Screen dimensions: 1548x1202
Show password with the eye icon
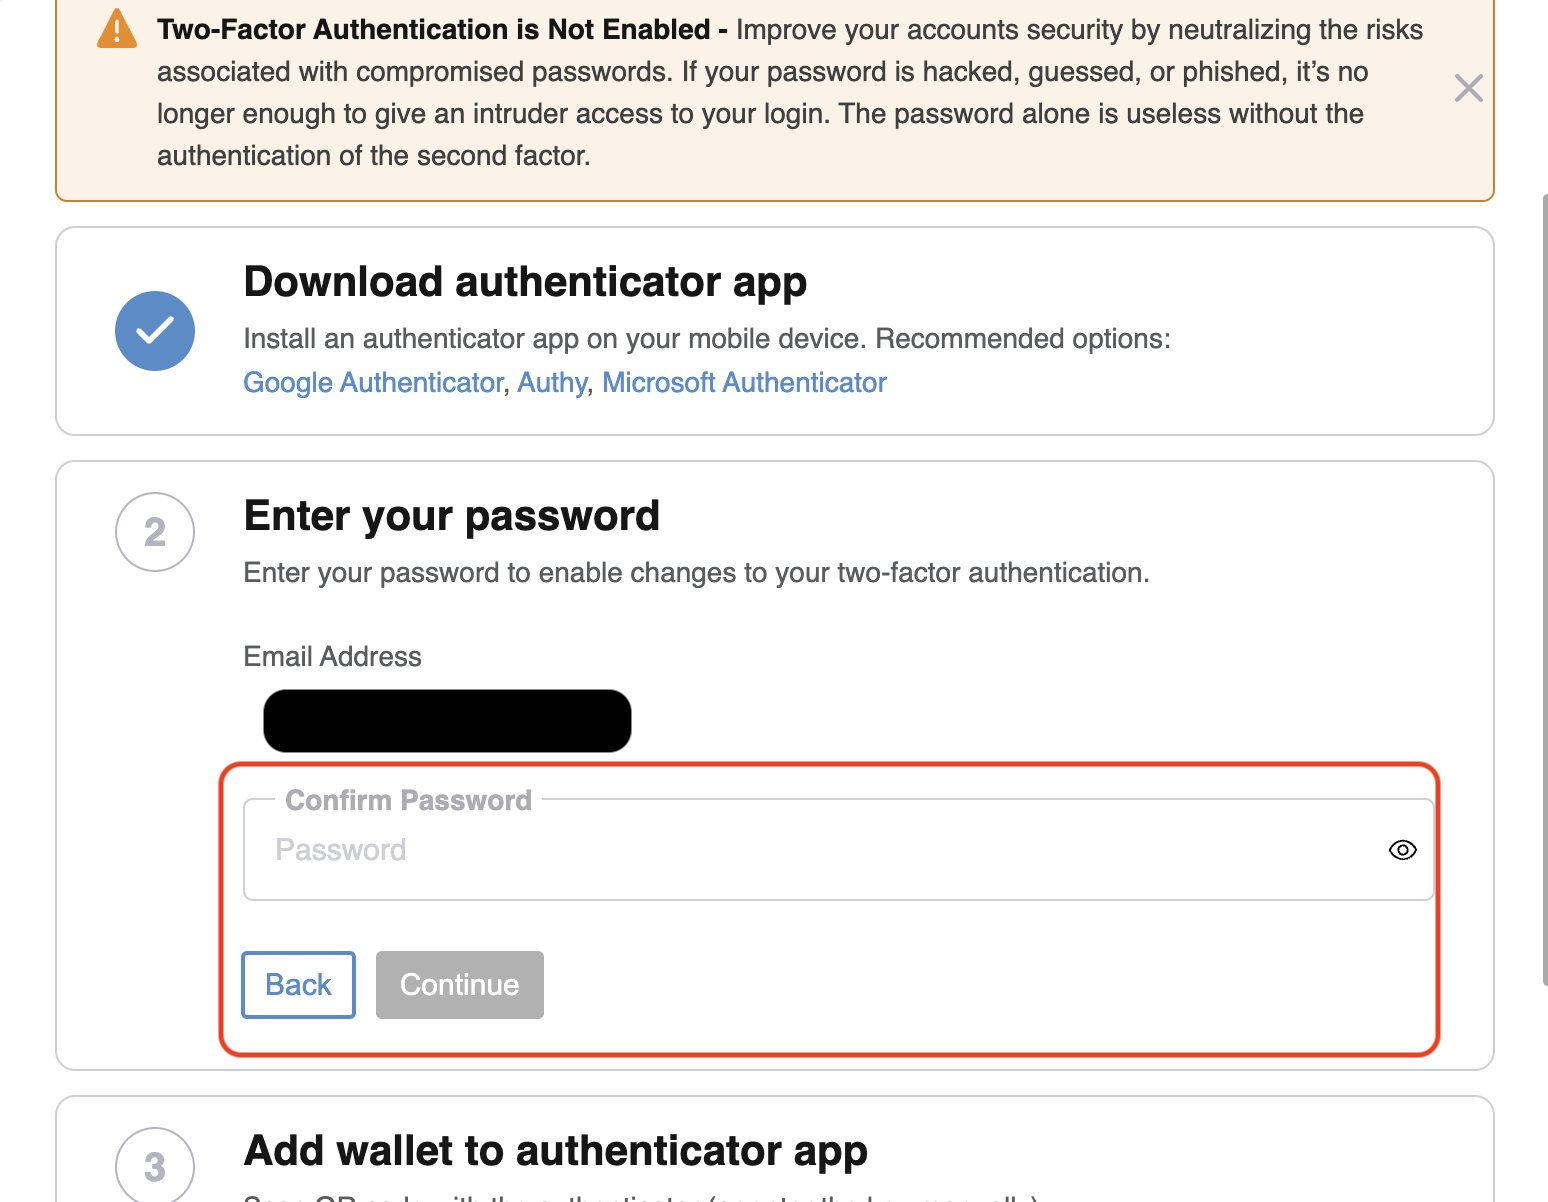tap(1403, 850)
